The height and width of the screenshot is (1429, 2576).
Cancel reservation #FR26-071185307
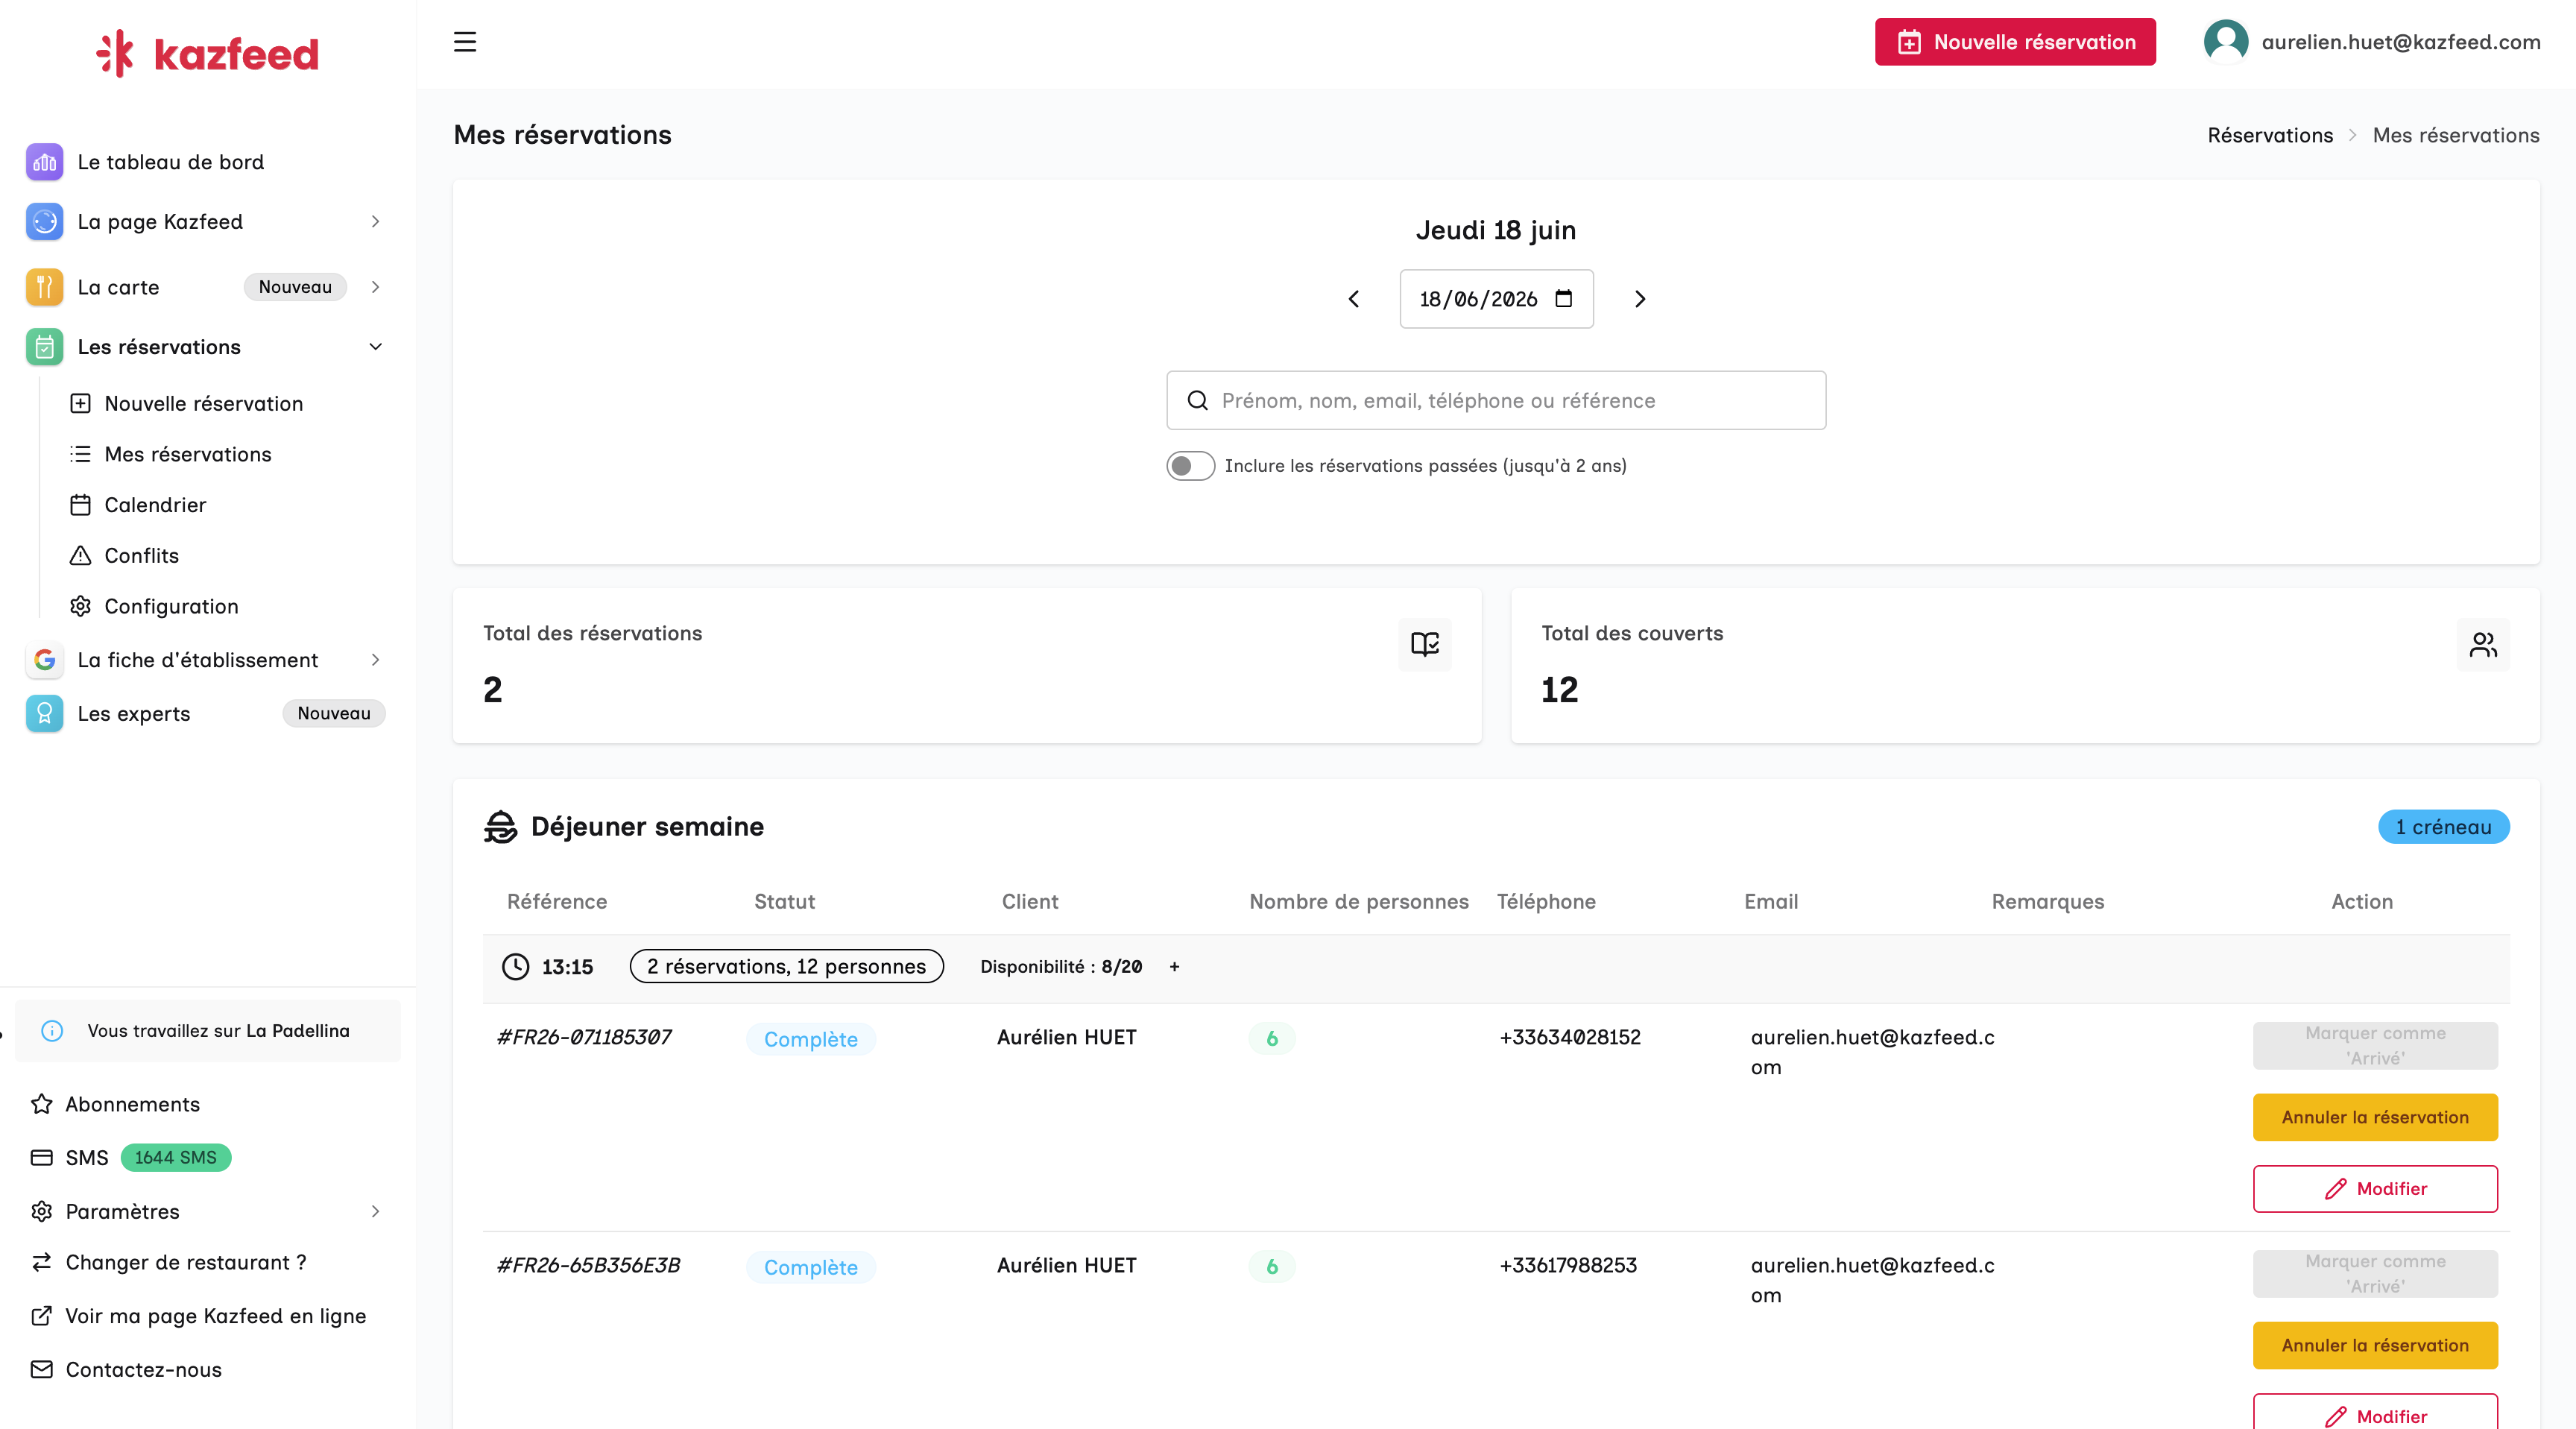(x=2375, y=1117)
